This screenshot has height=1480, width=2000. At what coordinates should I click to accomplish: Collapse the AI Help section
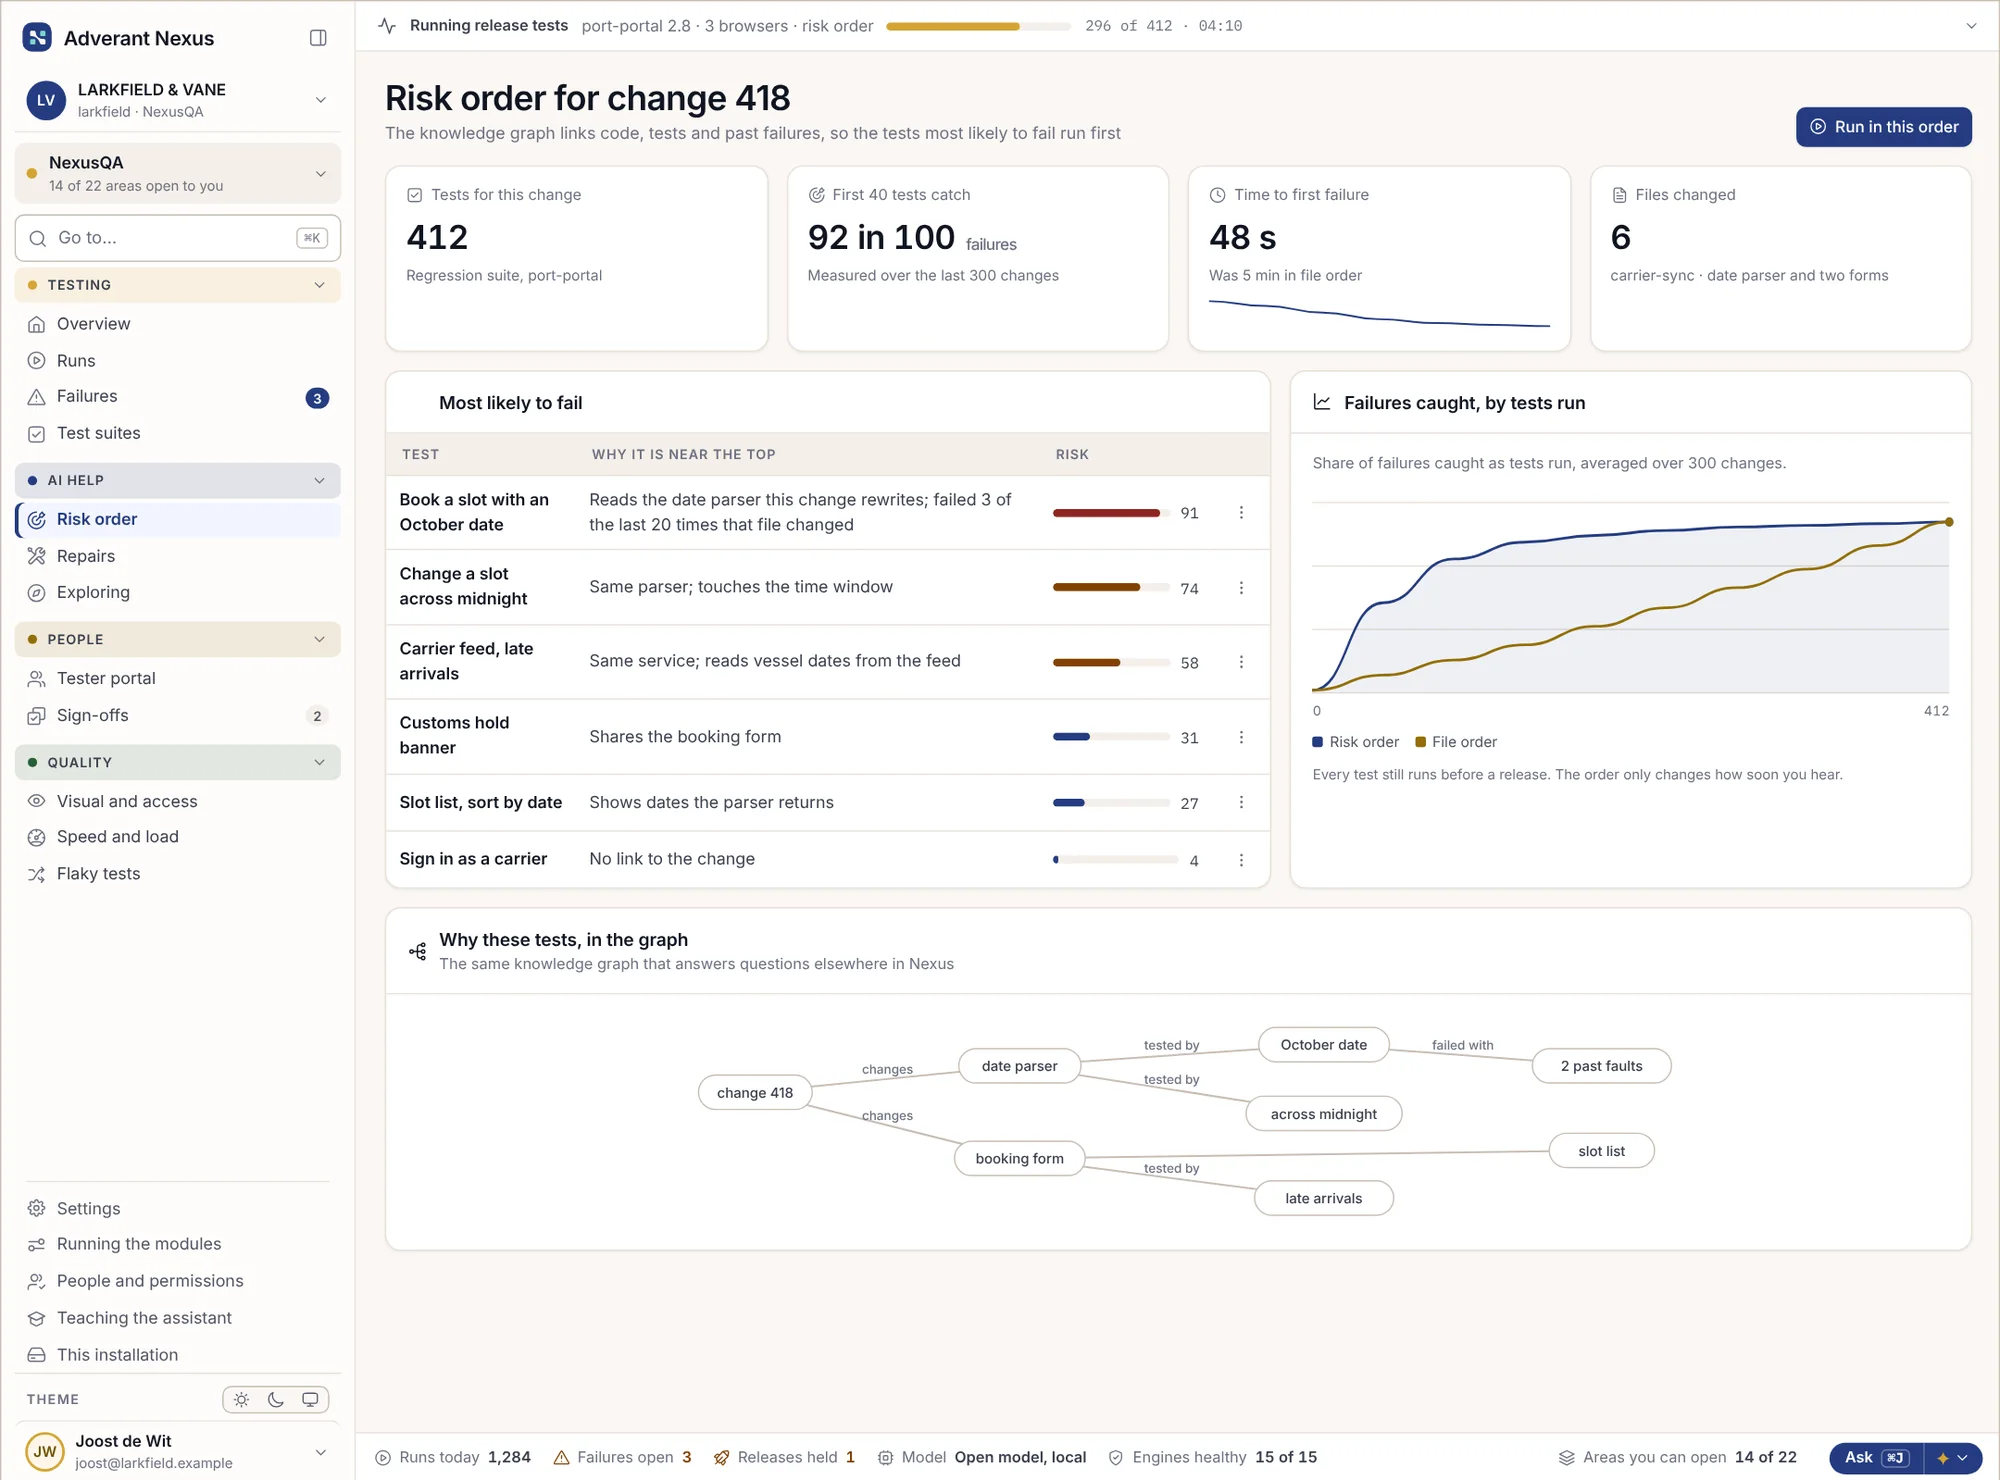178,480
